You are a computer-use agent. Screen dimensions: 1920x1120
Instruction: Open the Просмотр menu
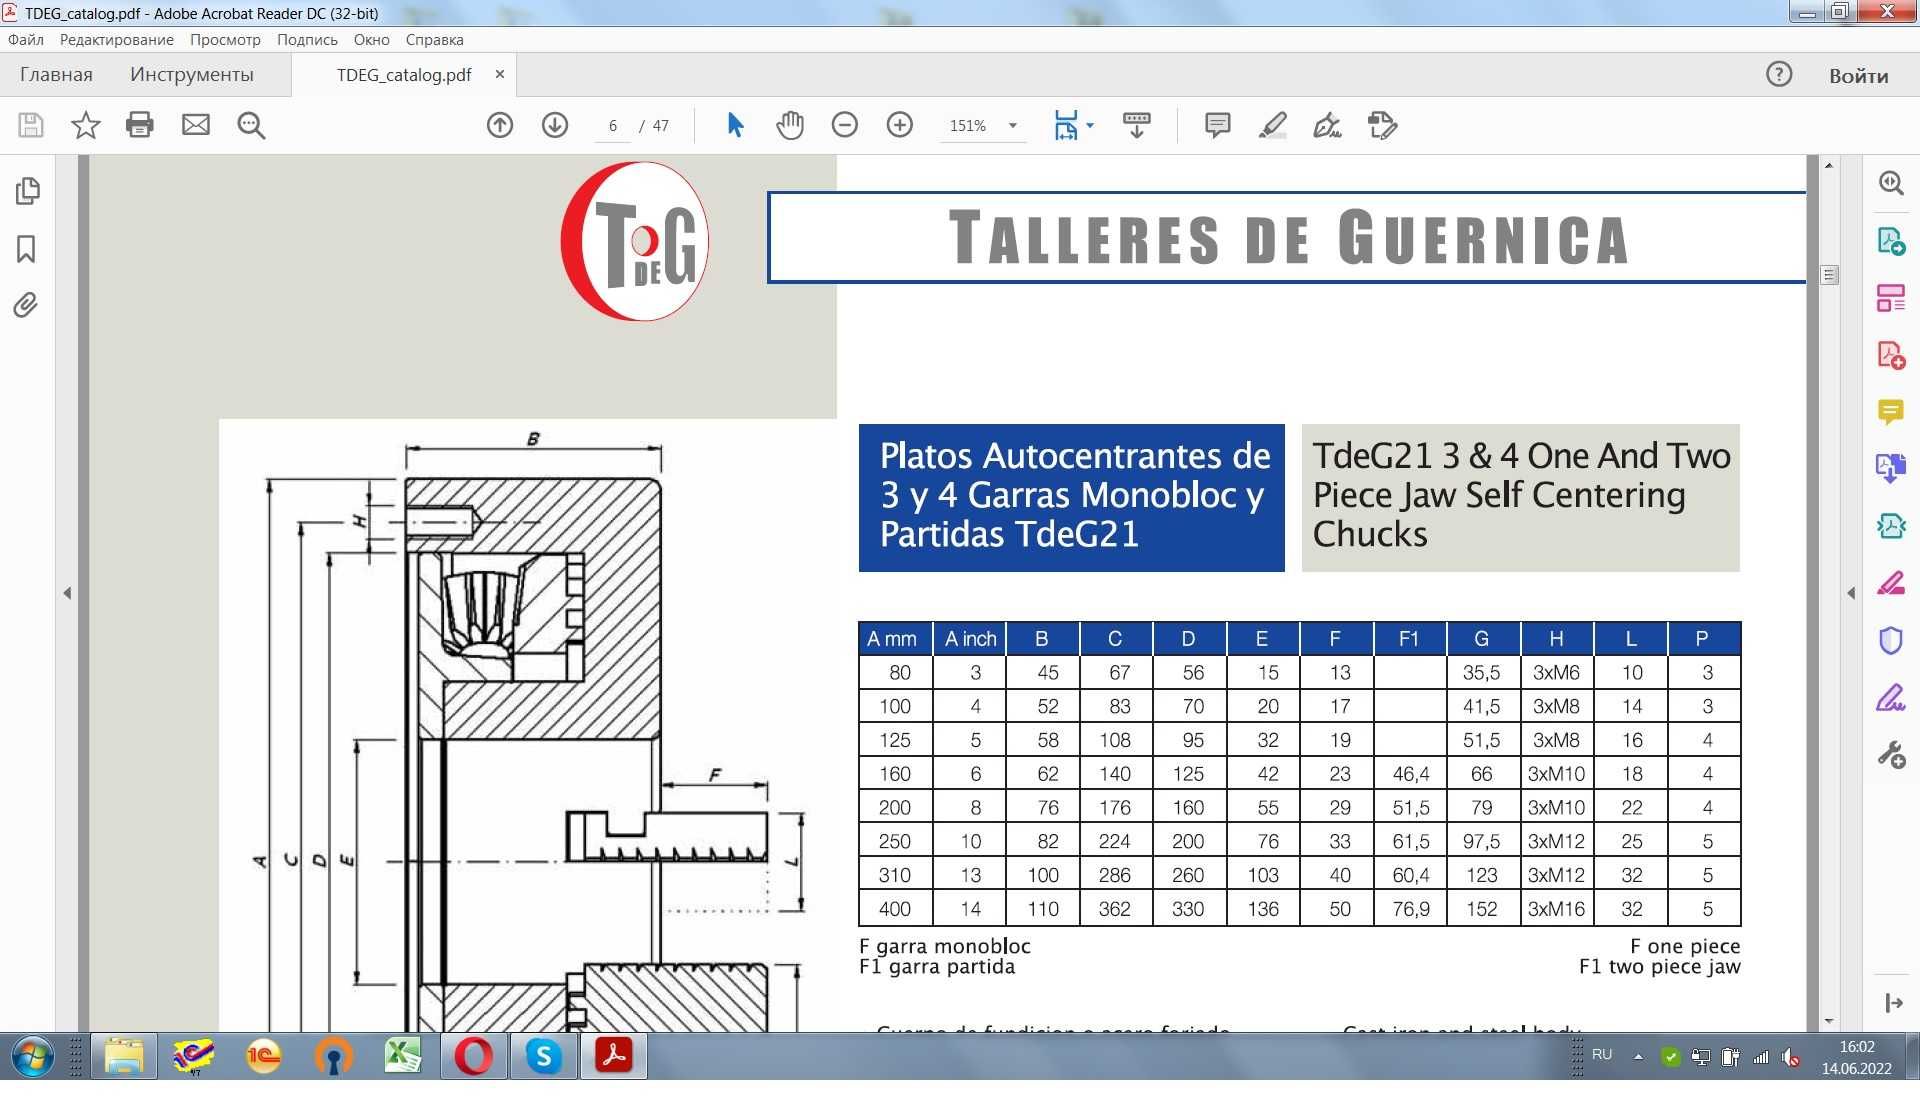tap(225, 40)
